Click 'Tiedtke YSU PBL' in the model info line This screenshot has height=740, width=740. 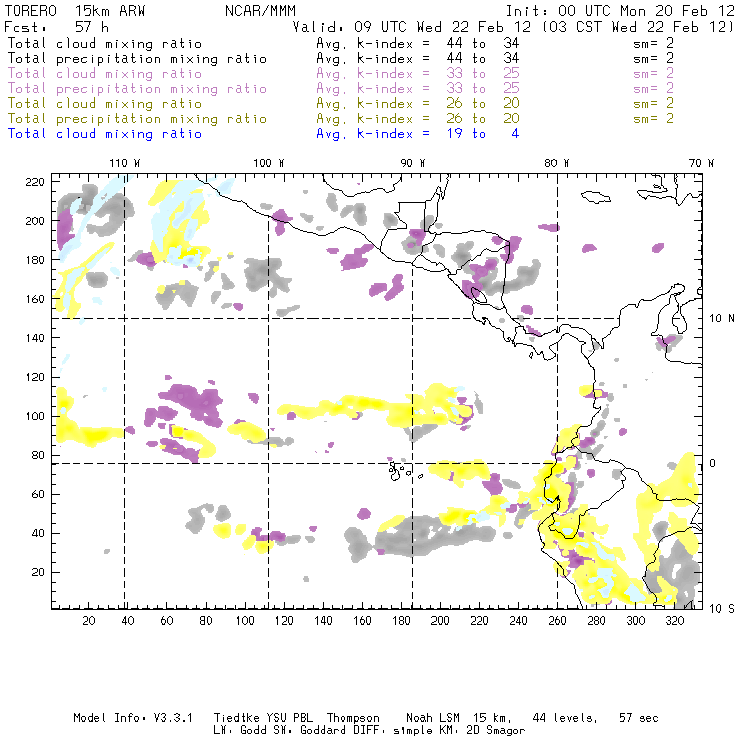[263, 718]
